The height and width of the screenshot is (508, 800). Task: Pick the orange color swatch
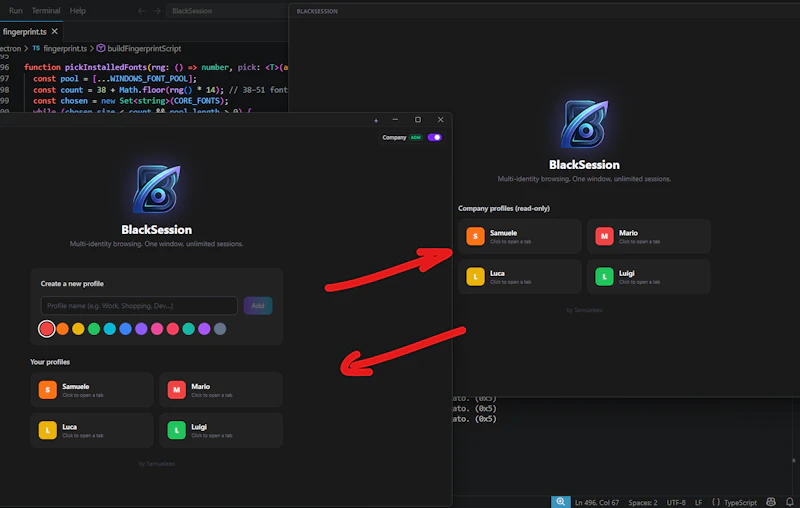coord(63,329)
